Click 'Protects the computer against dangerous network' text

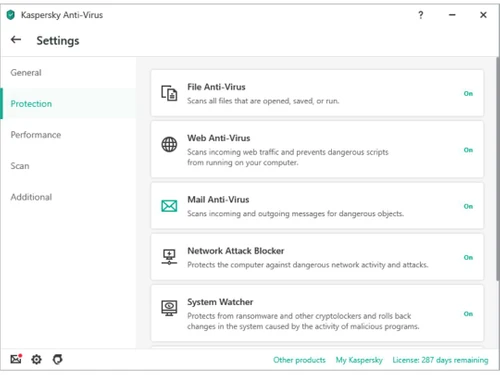tap(308, 265)
